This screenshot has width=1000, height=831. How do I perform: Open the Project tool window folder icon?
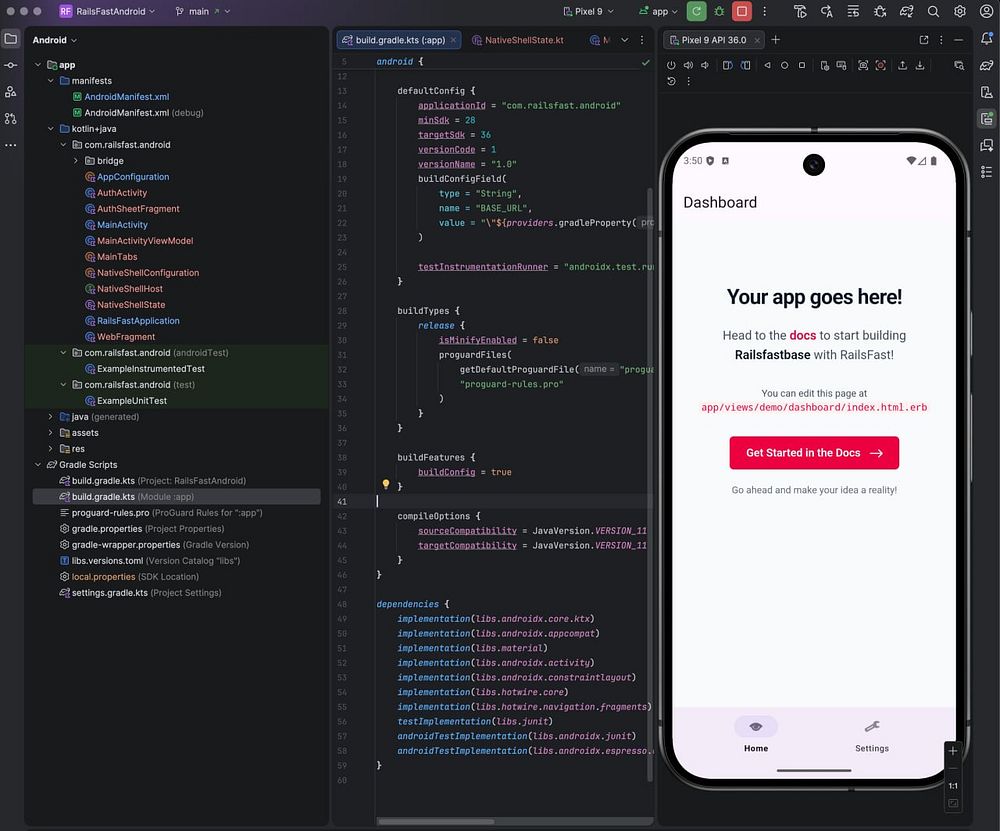pos(11,38)
